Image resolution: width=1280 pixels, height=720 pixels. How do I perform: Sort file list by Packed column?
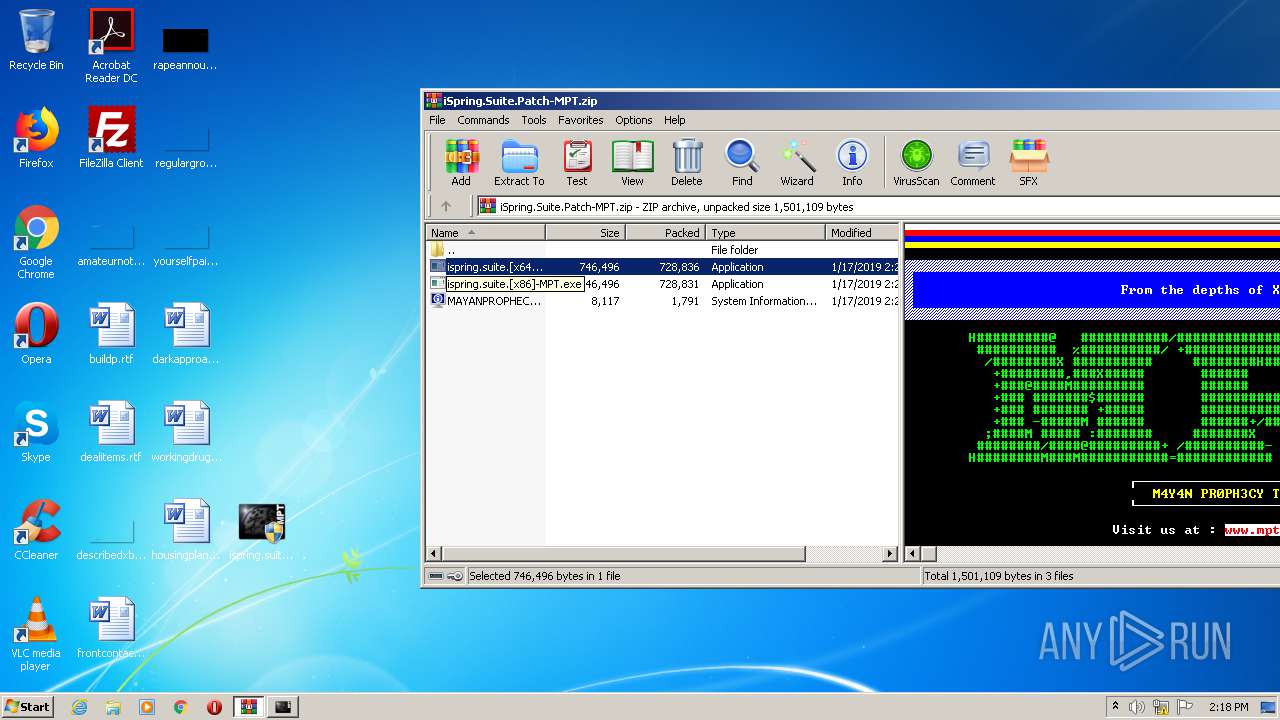coord(665,232)
